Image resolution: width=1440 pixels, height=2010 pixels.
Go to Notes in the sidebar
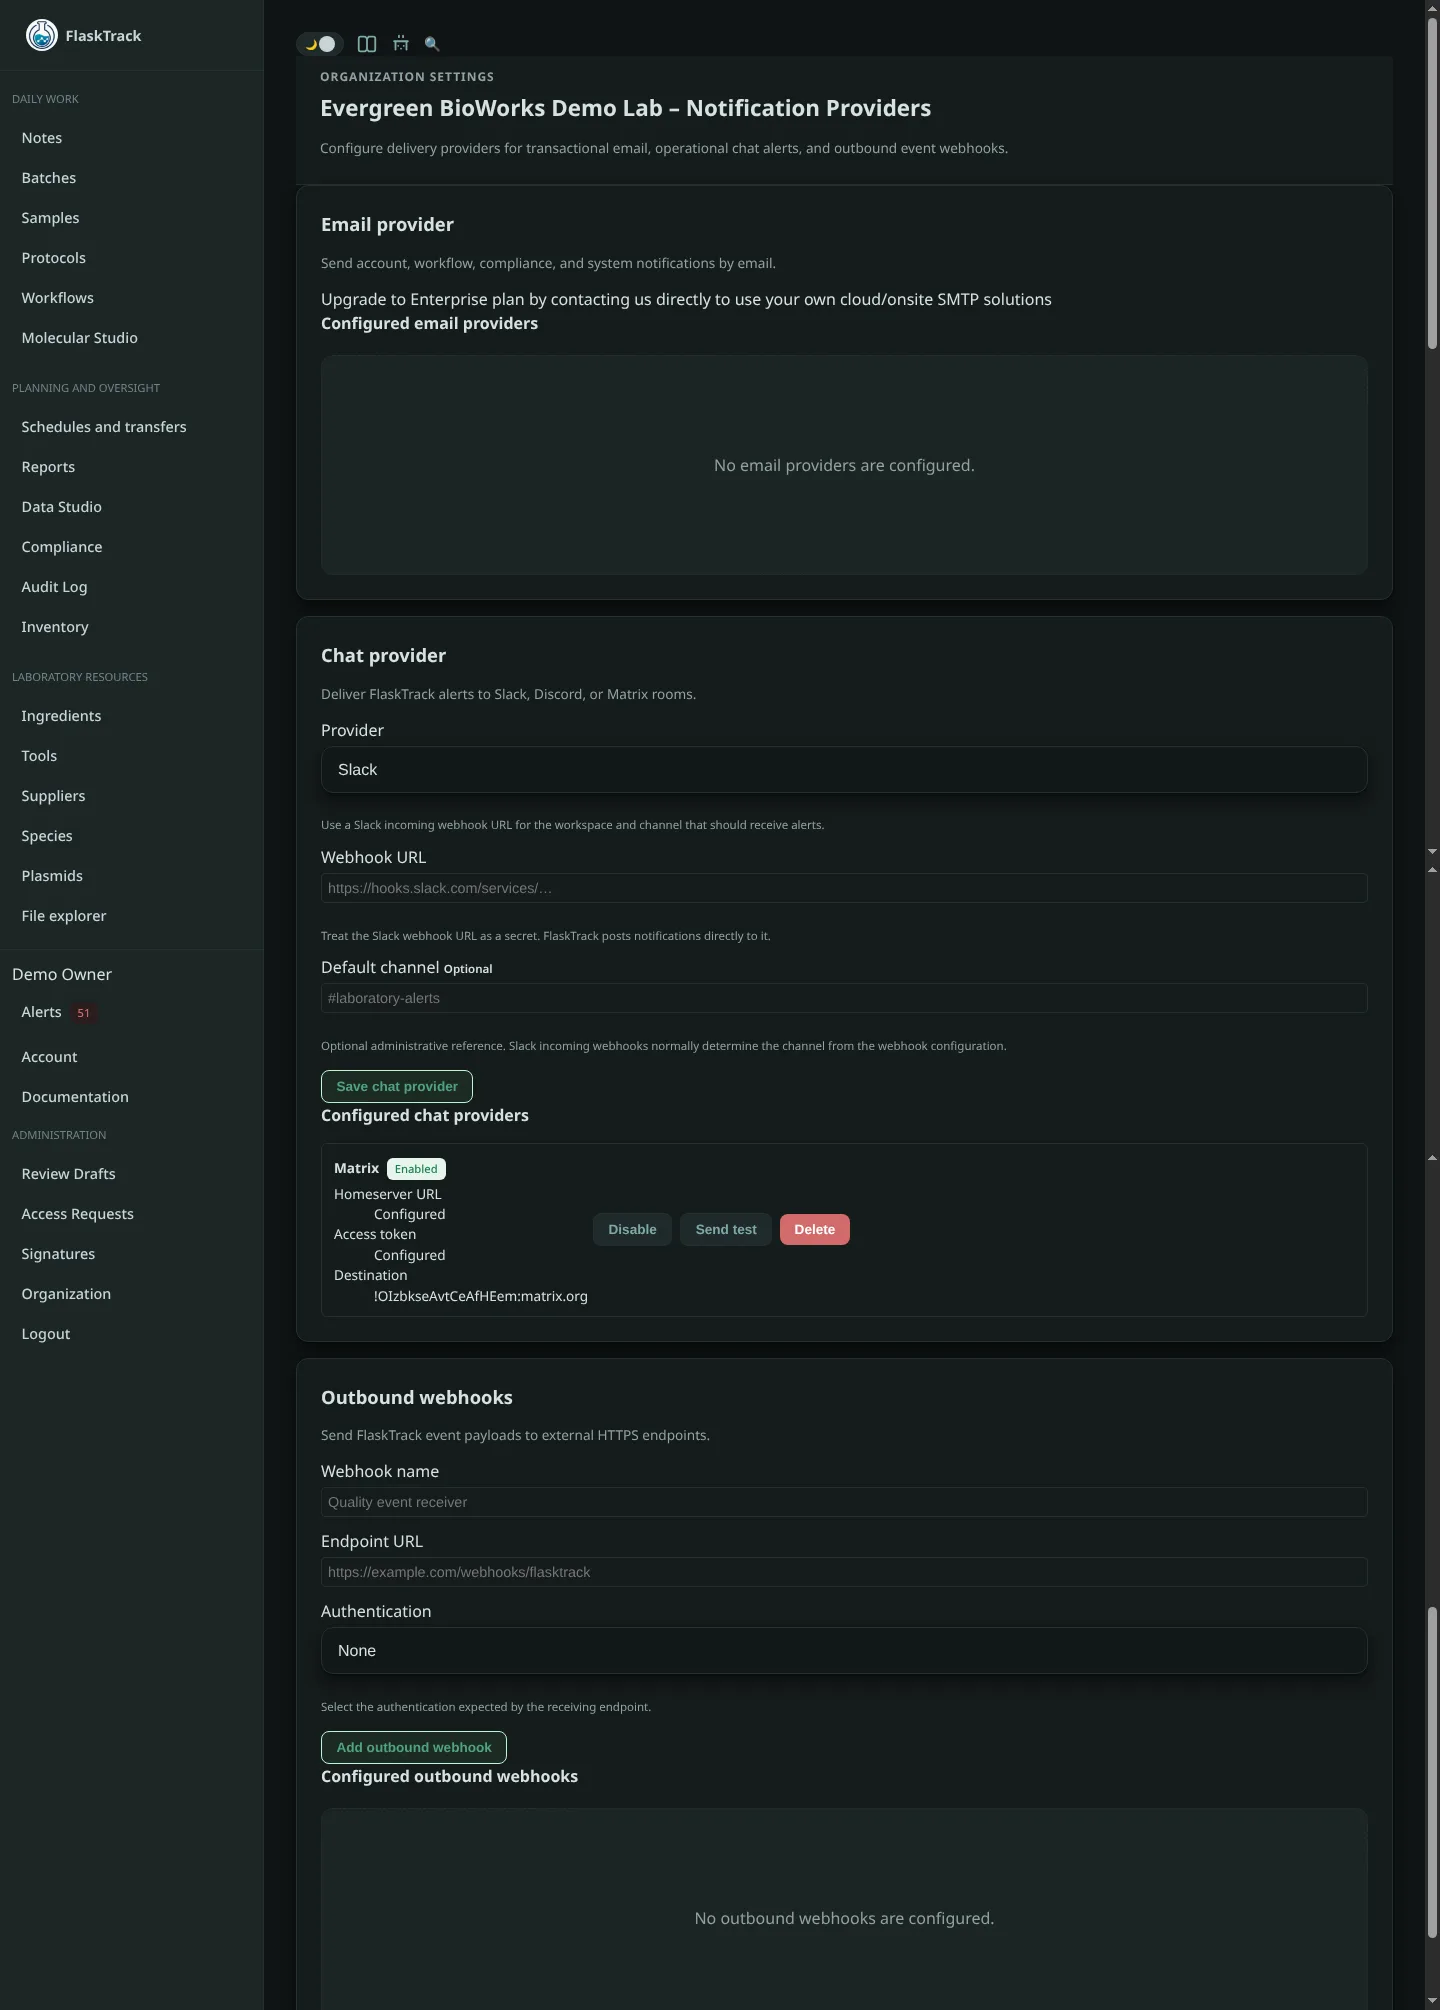[x=42, y=138]
